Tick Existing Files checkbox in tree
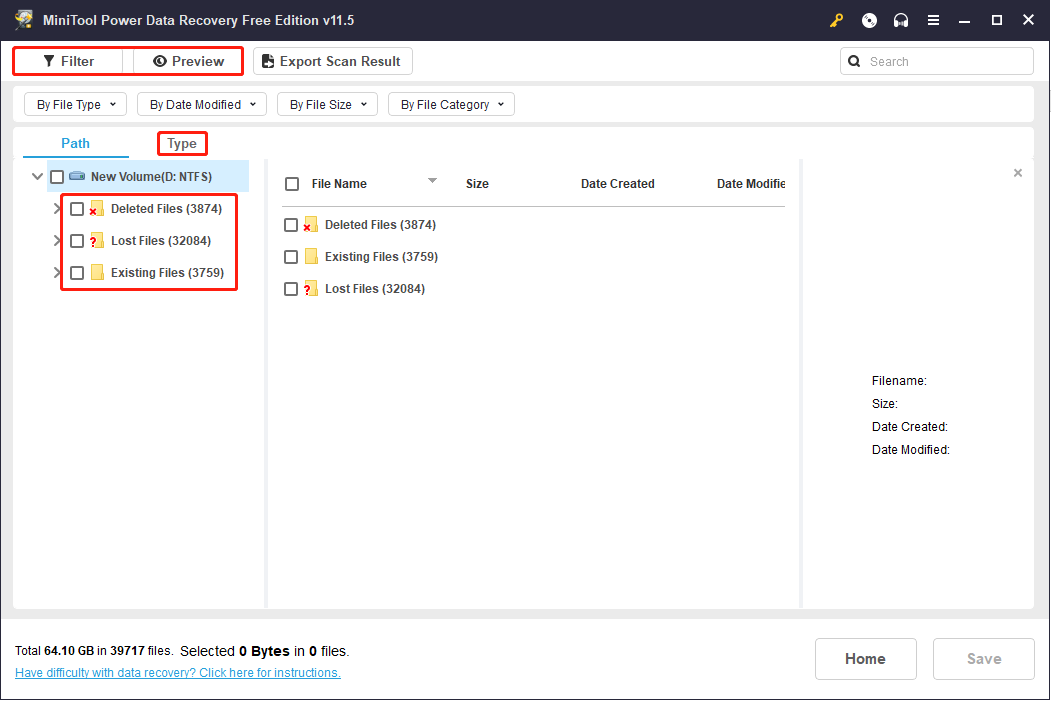This screenshot has height=701, width=1051. 77,273
